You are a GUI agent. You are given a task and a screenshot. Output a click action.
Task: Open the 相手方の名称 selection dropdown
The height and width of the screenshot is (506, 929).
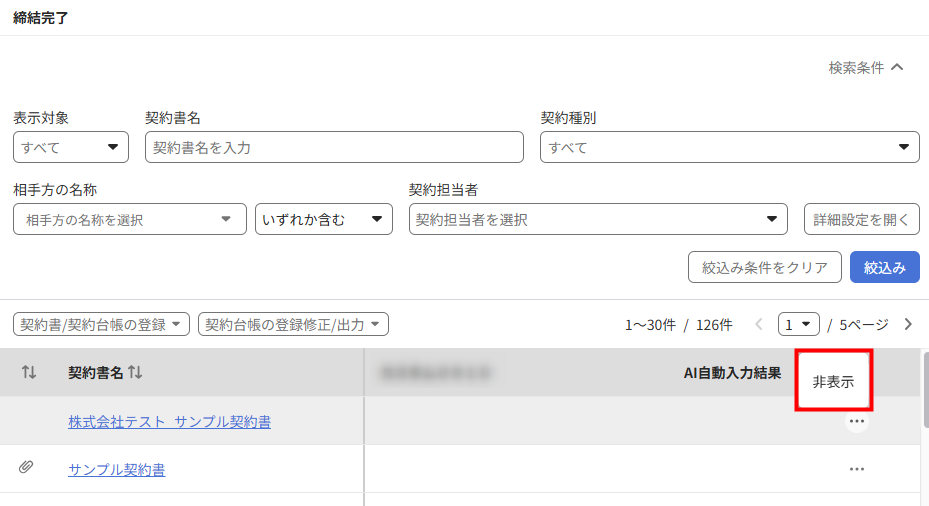pyautogui.click(x=130, y=220)
